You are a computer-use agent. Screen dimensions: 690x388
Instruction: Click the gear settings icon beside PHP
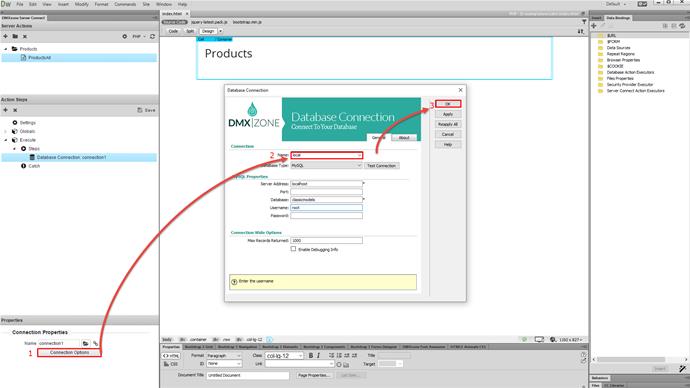(125, 36)
